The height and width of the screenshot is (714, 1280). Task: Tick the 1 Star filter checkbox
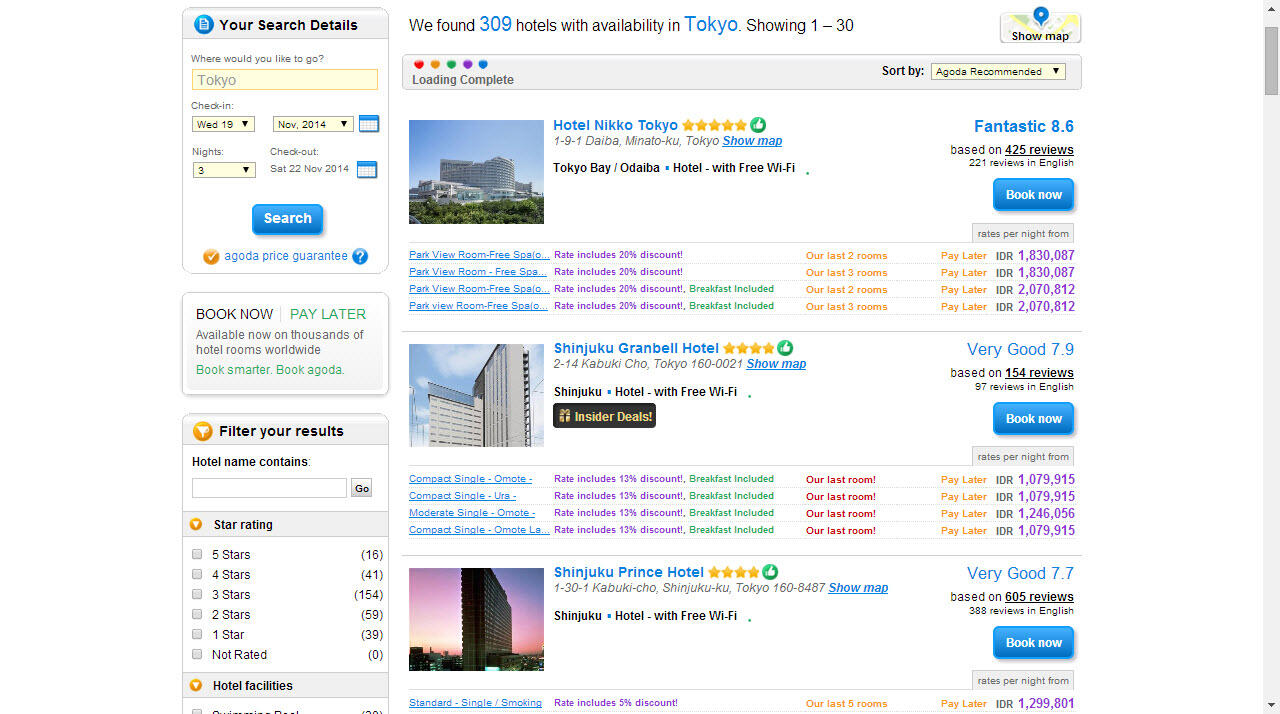(197, 634)
